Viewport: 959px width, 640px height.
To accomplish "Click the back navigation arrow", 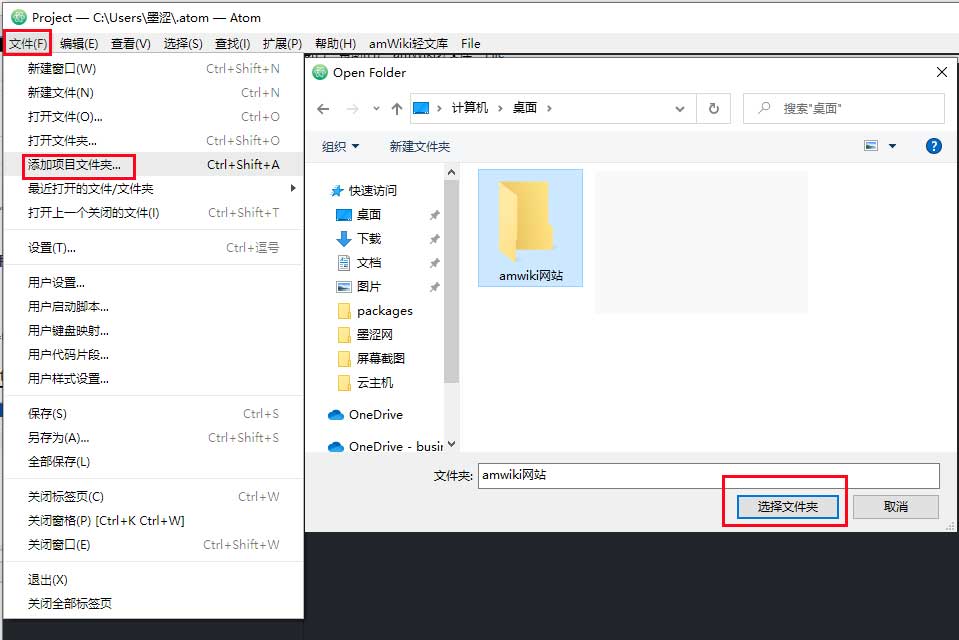I will click(322, 108).
